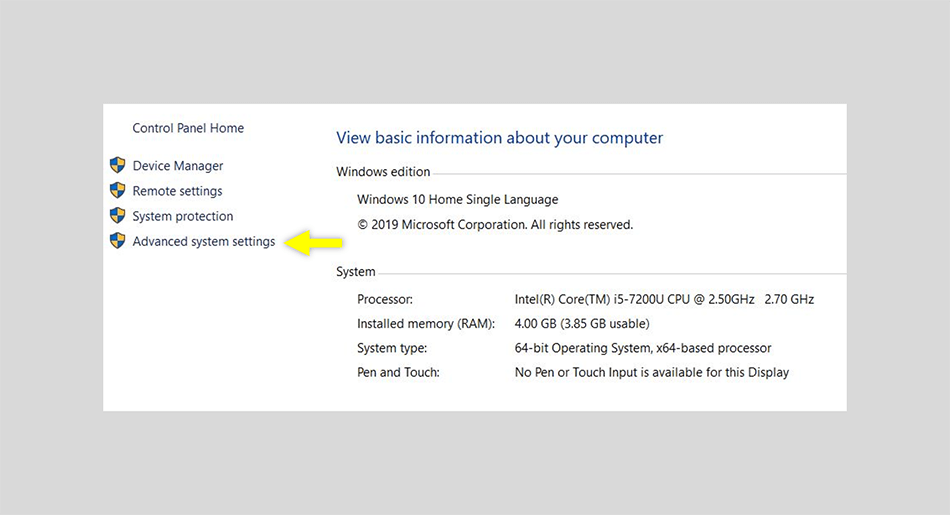Select the value '64-bit Operating System, x64-based processor'
This screenshot has height=515, width=950.
643,348
